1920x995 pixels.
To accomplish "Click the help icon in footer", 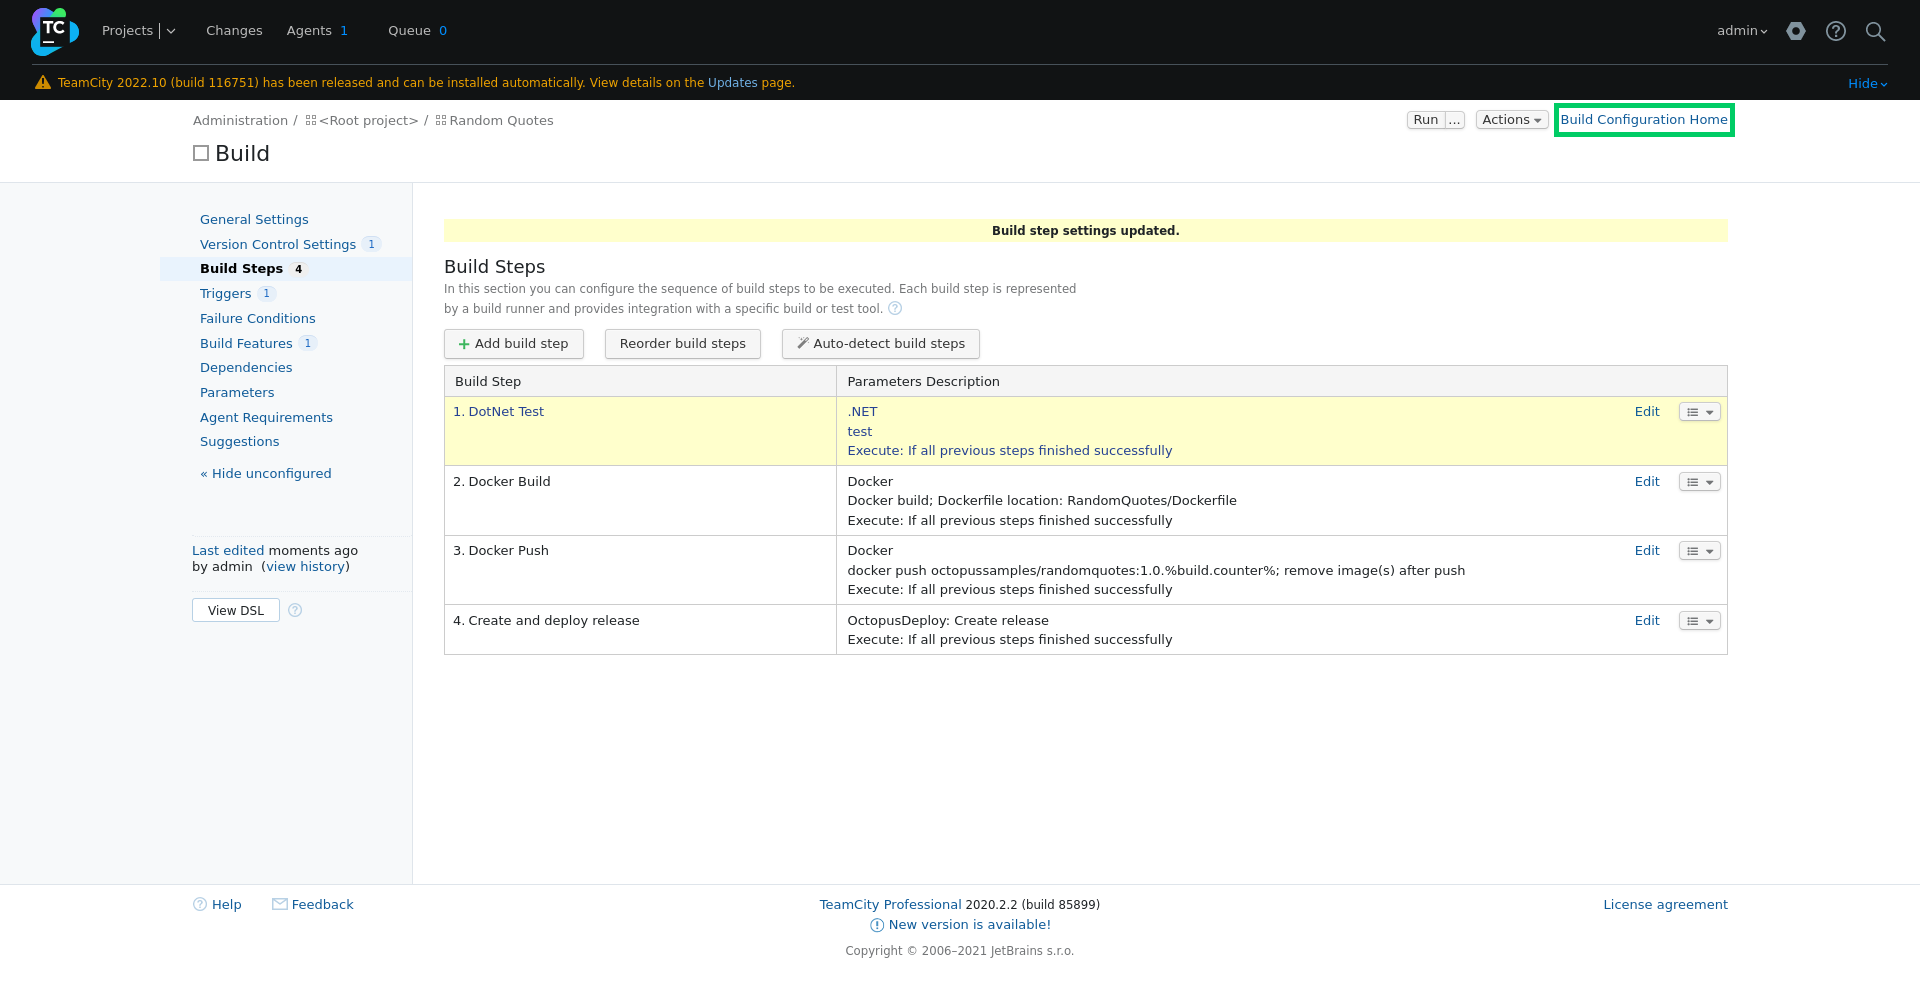I will pos(200,904).
